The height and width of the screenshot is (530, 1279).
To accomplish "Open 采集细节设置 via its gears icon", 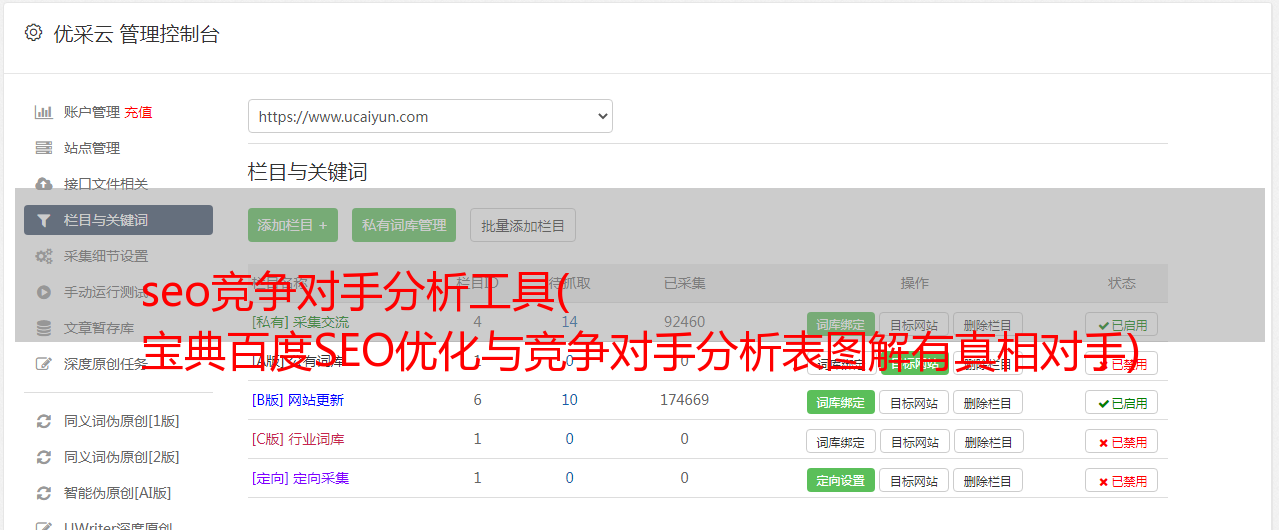I will pyautogui.click(x=44, y=256).
